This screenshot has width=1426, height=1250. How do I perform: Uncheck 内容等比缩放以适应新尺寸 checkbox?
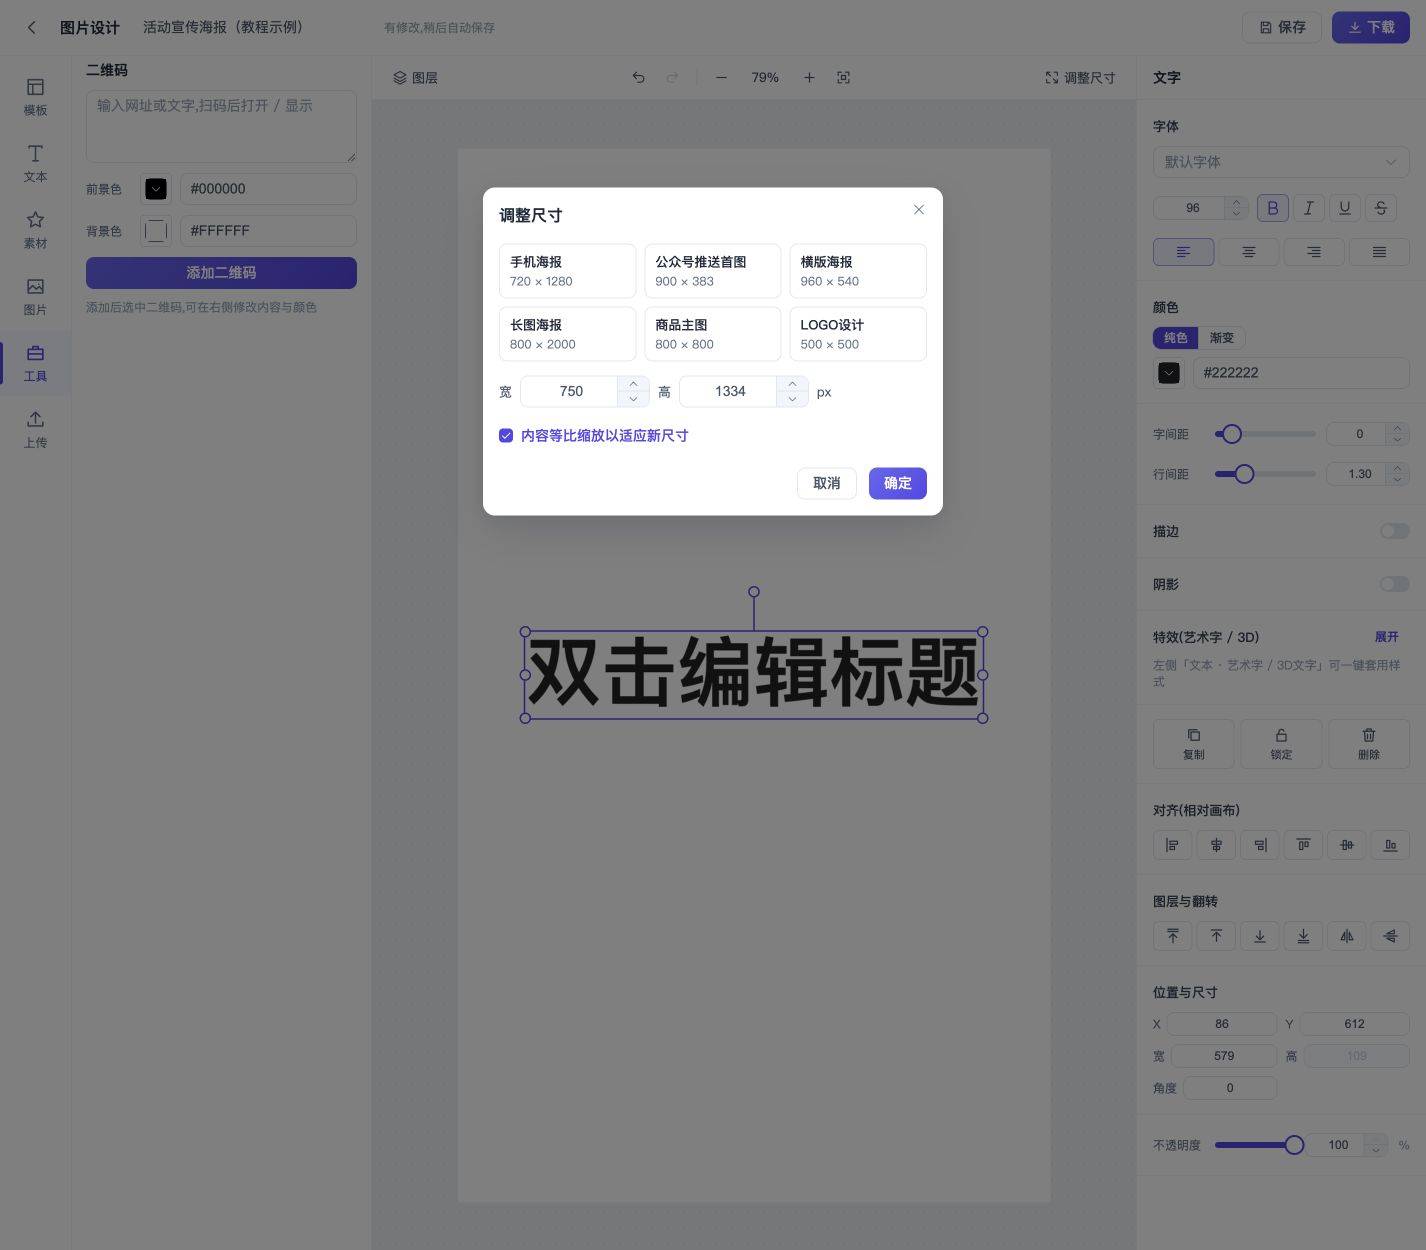click(x=506, y=435)
